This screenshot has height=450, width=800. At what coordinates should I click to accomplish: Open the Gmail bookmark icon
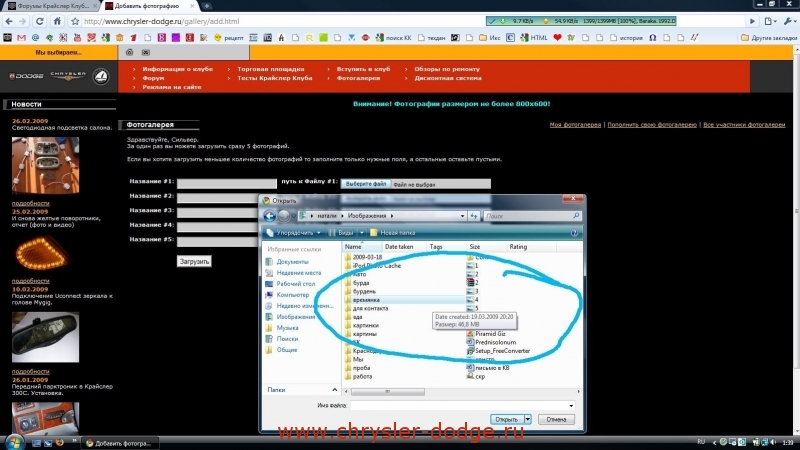[x=21, y=38]
